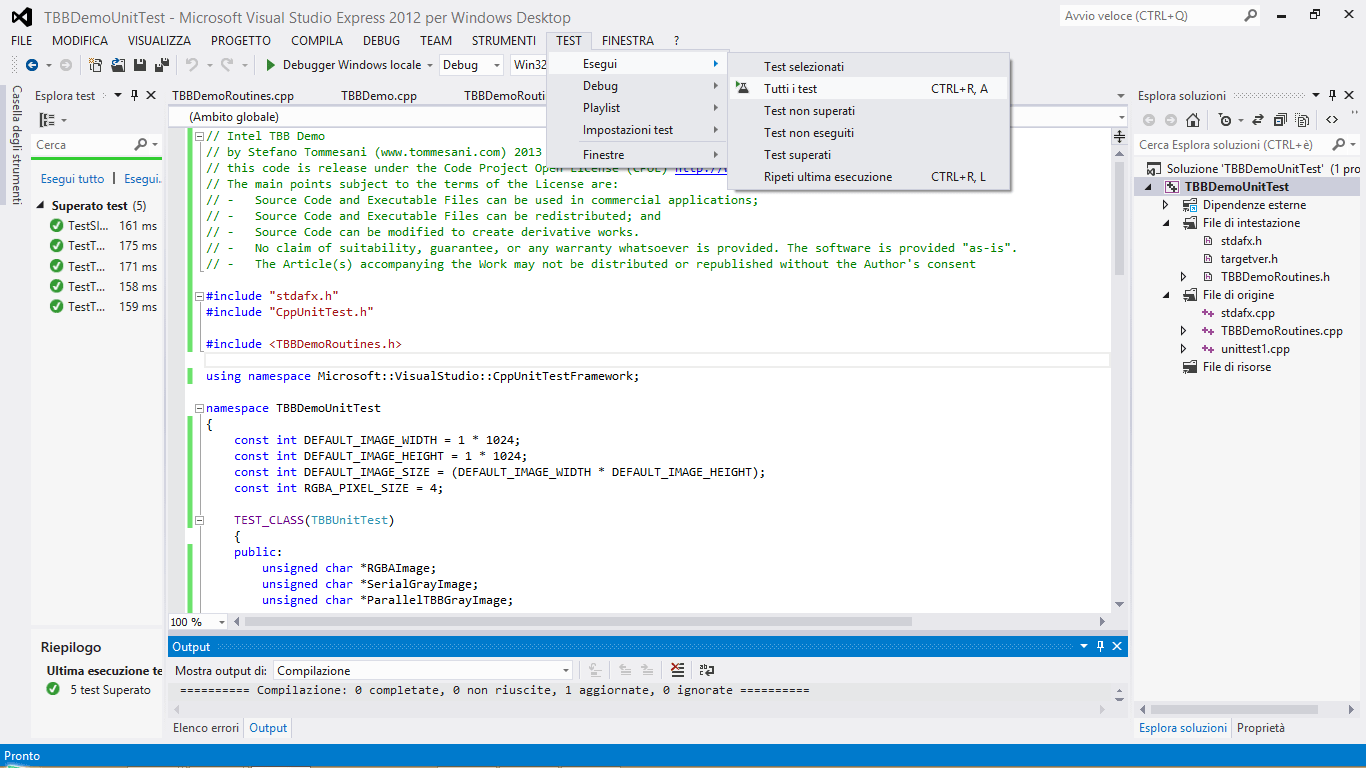Click the view code icon in Esplora soluzioni
1366x768 pixels.
point(1332,120)
